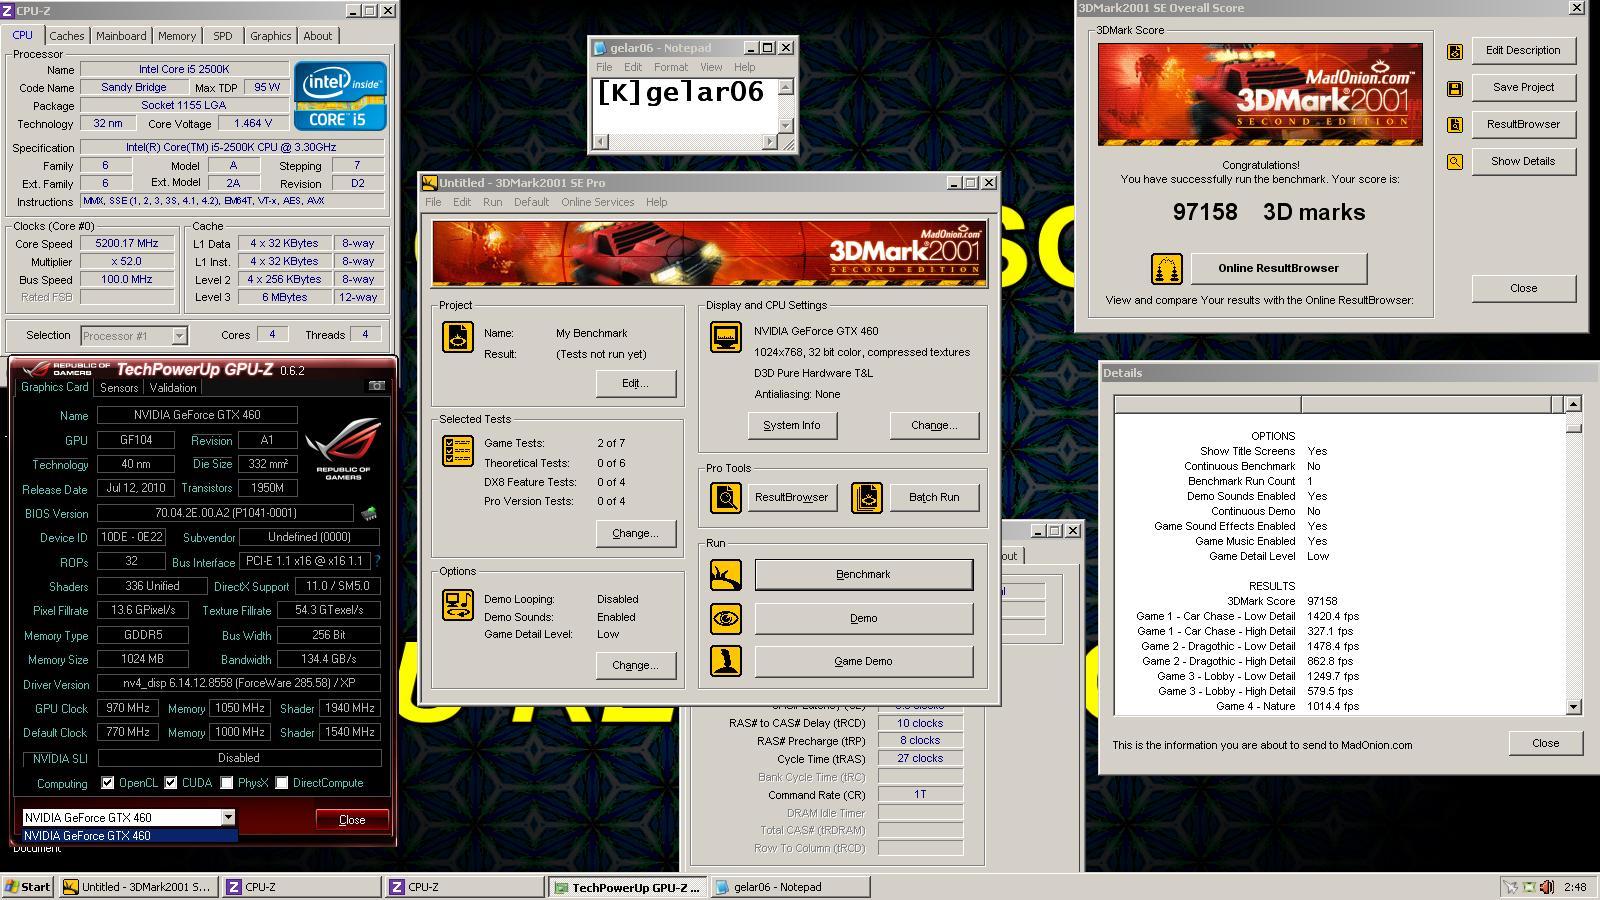The height and width of the screenshot is (900, 1600).
Task: Open the Online Services menu
Action: pos(598,202)
